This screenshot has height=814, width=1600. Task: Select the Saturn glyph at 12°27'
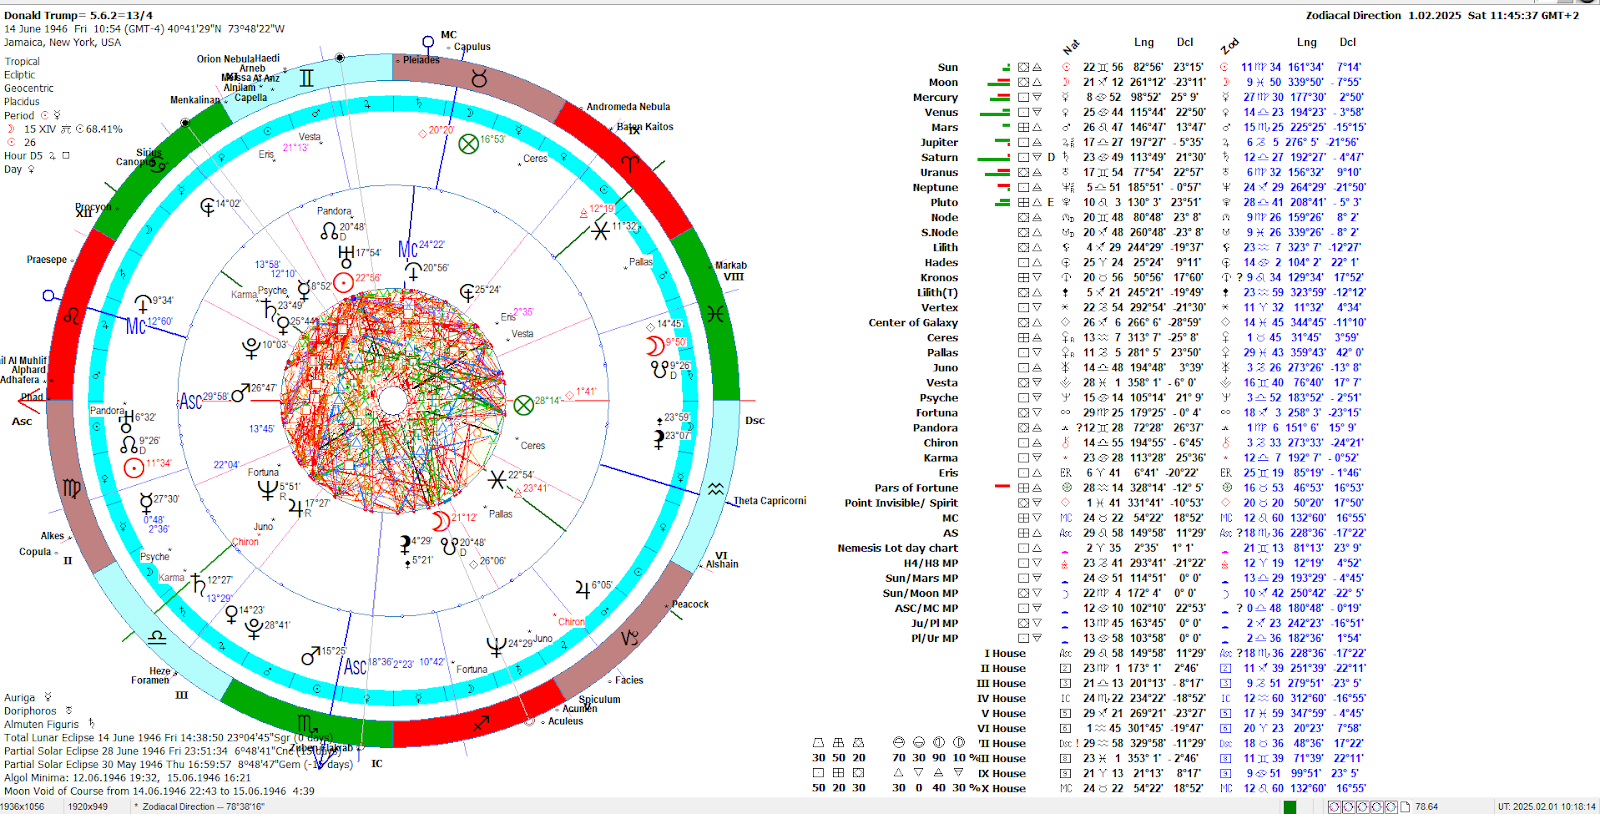[x=198, y=584]
